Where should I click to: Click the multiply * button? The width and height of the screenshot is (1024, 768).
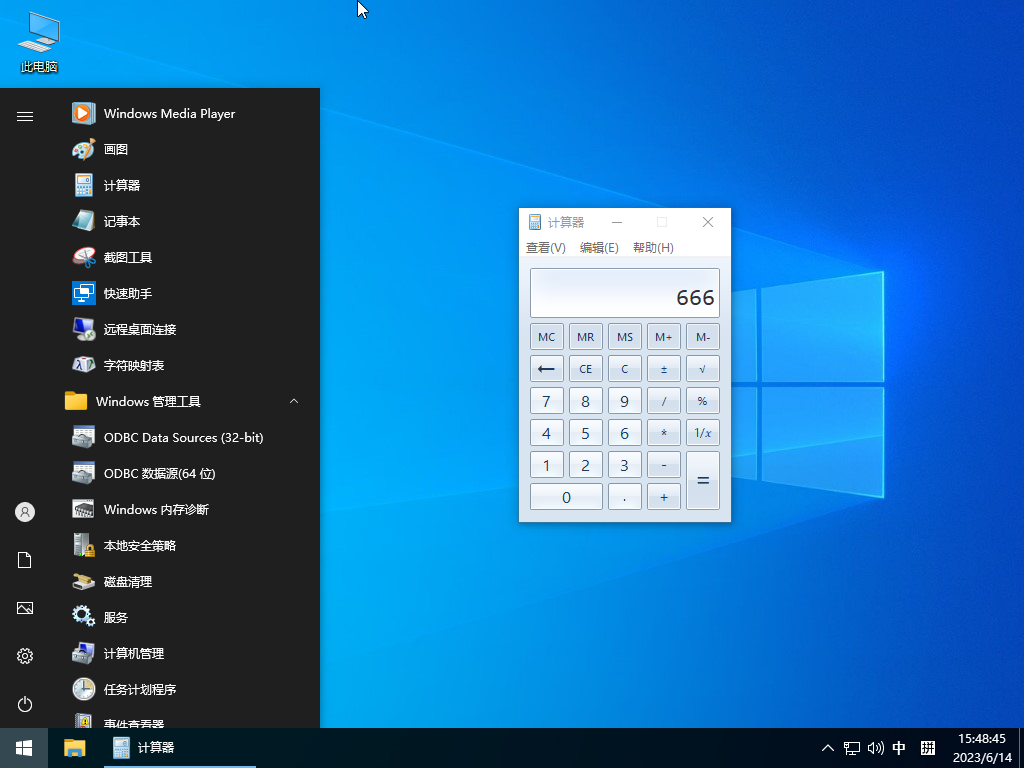pos(664,433)
